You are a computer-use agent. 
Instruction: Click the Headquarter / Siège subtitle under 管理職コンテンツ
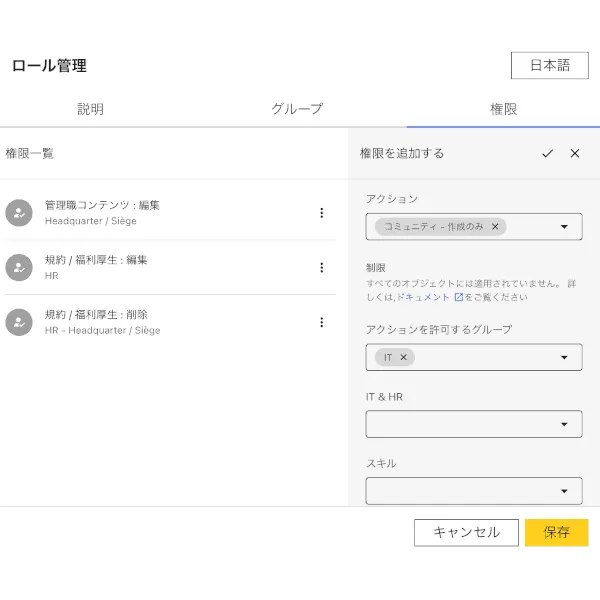pyautogui.click(x=91, y=221)
